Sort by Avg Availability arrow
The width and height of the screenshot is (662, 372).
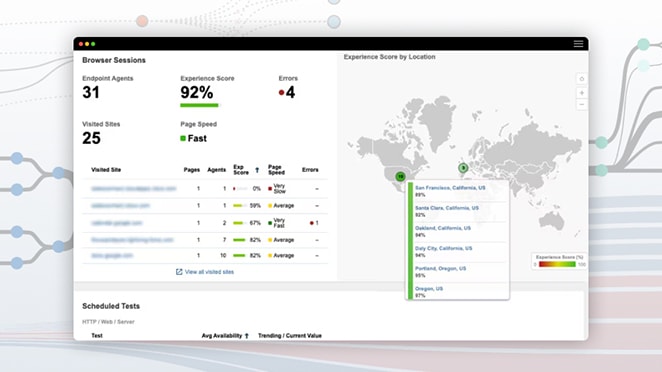tap(247, 336)
